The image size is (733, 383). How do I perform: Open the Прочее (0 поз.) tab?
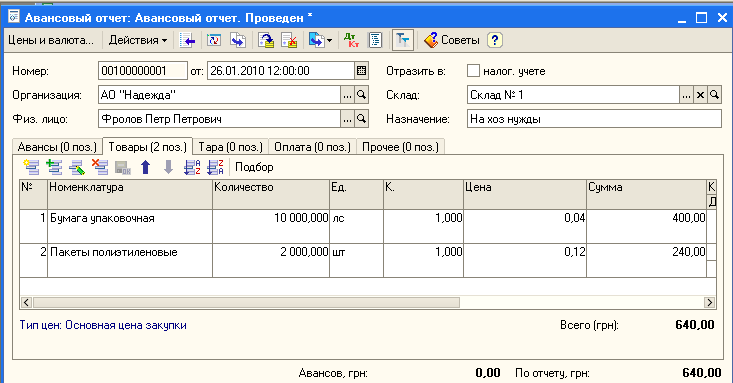[401, 147]
